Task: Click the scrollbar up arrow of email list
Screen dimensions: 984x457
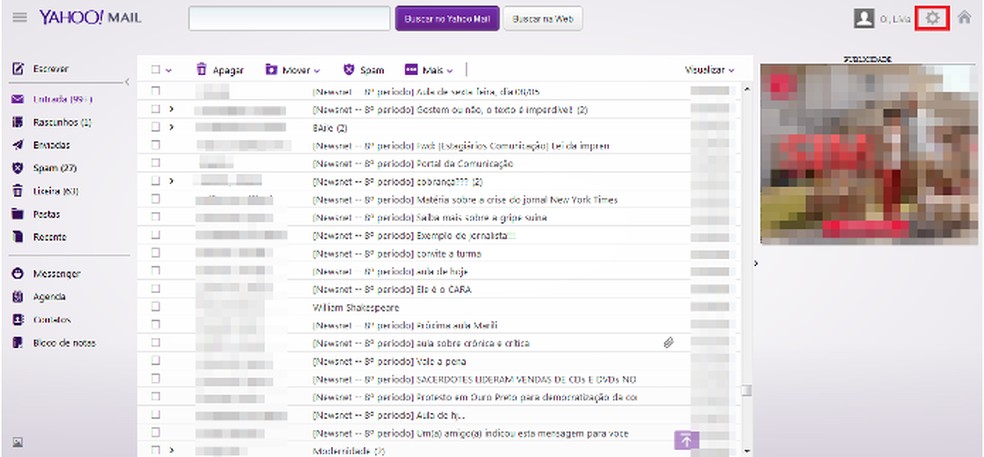Action: (x=746, y=90)
